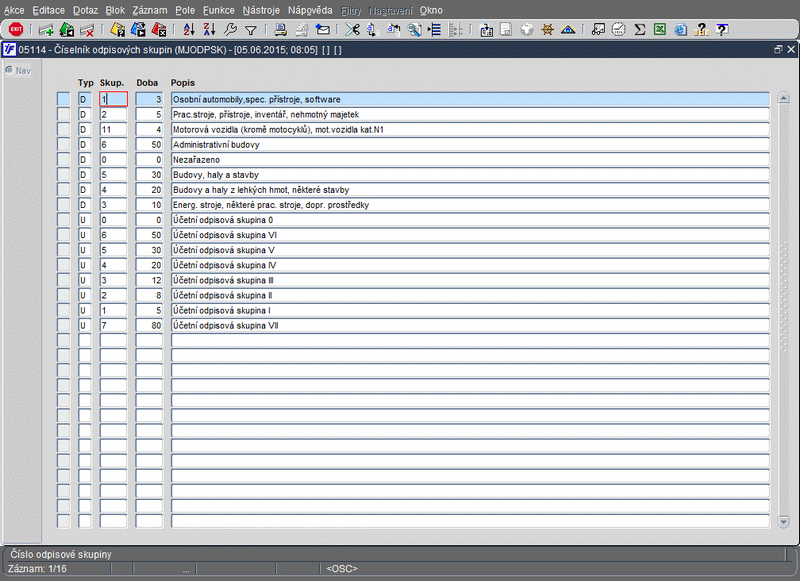Click 'Účetní odpisová skupina III' cell
This screenshot has height=581, width=800.
pyautogui.click(x=470, y=280)
